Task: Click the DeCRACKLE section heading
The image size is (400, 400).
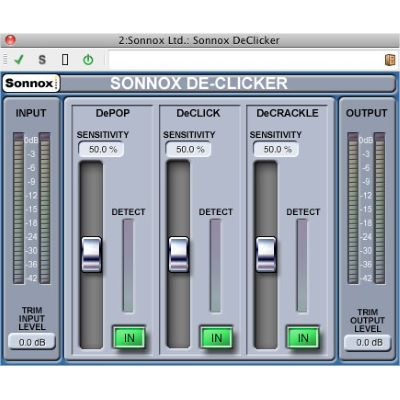Action: point(287,113)
